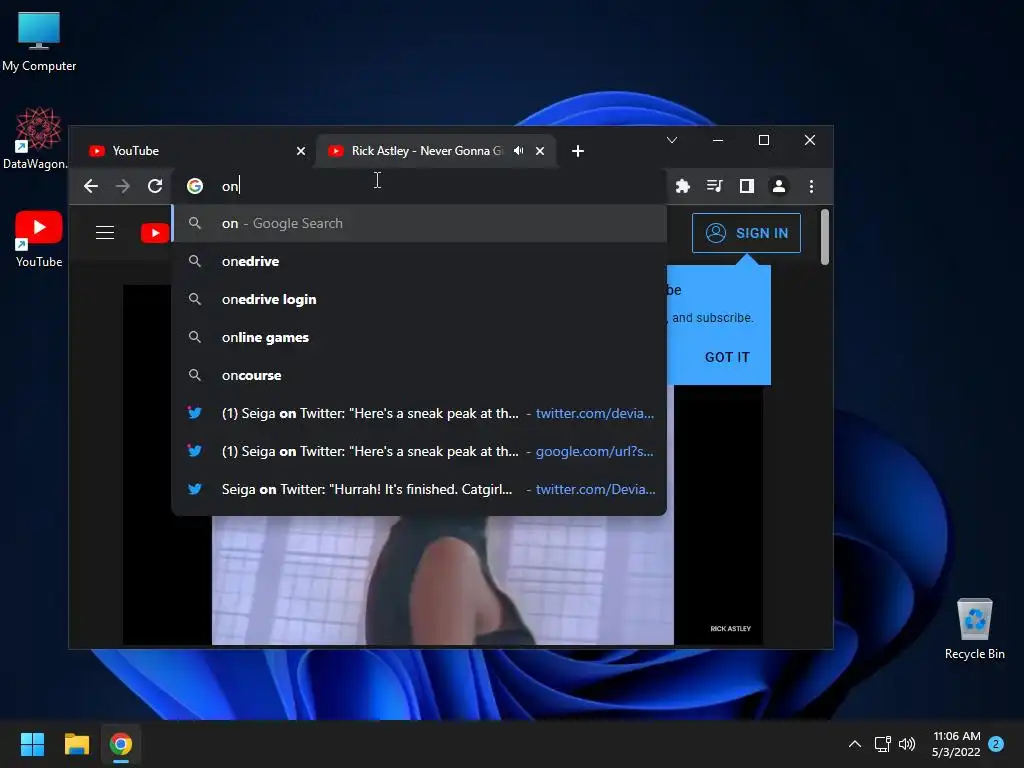Click the network tray icon

point(882,744)
